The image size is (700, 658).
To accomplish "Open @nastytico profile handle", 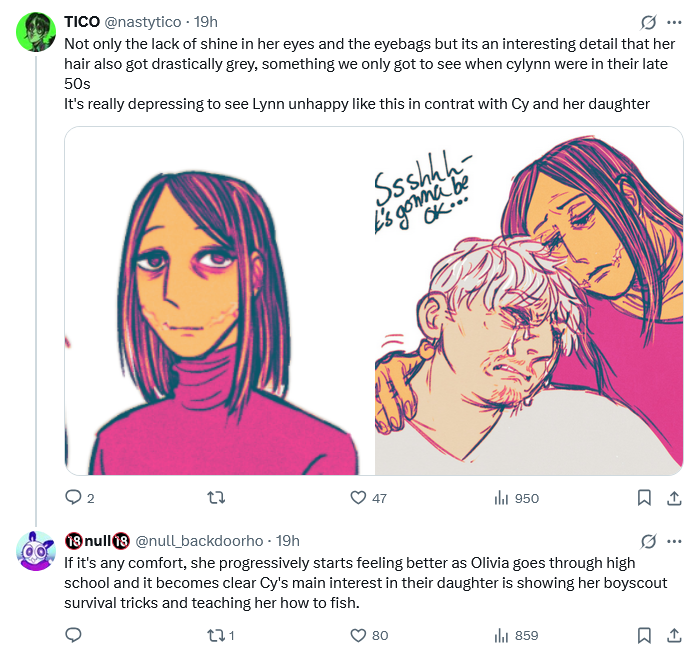I will tap(142, 21).
